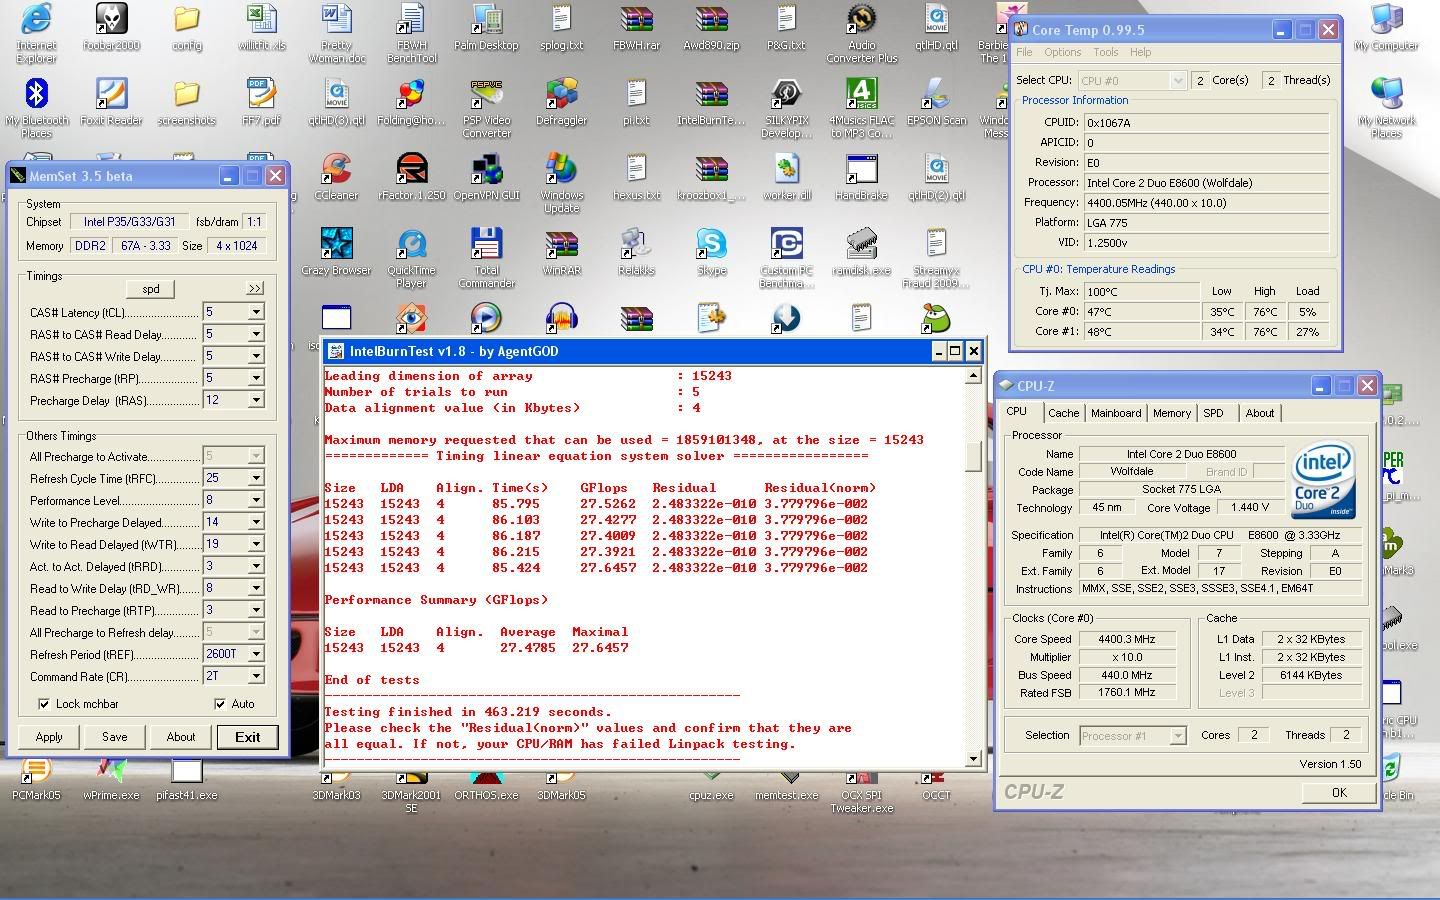Launch Internet Explorer from desktop
Image resolution: width=1440 pixels, height=900 pixels.
[x=36, y=20]
